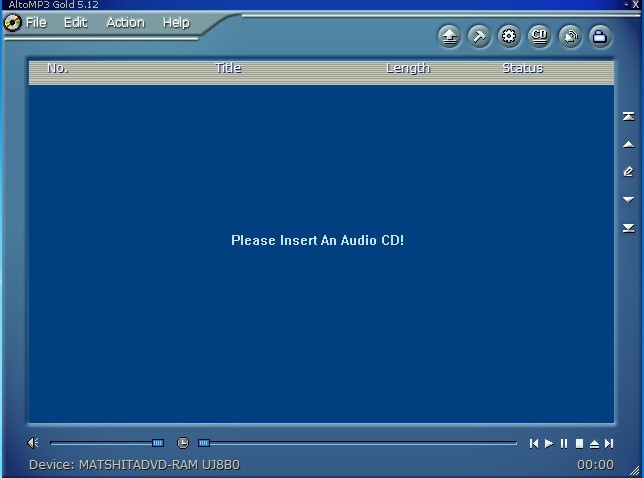Image resolution: width=644 pixels, height=478 pixels.
Task: Click the Title column header
Action: (228, 68)
